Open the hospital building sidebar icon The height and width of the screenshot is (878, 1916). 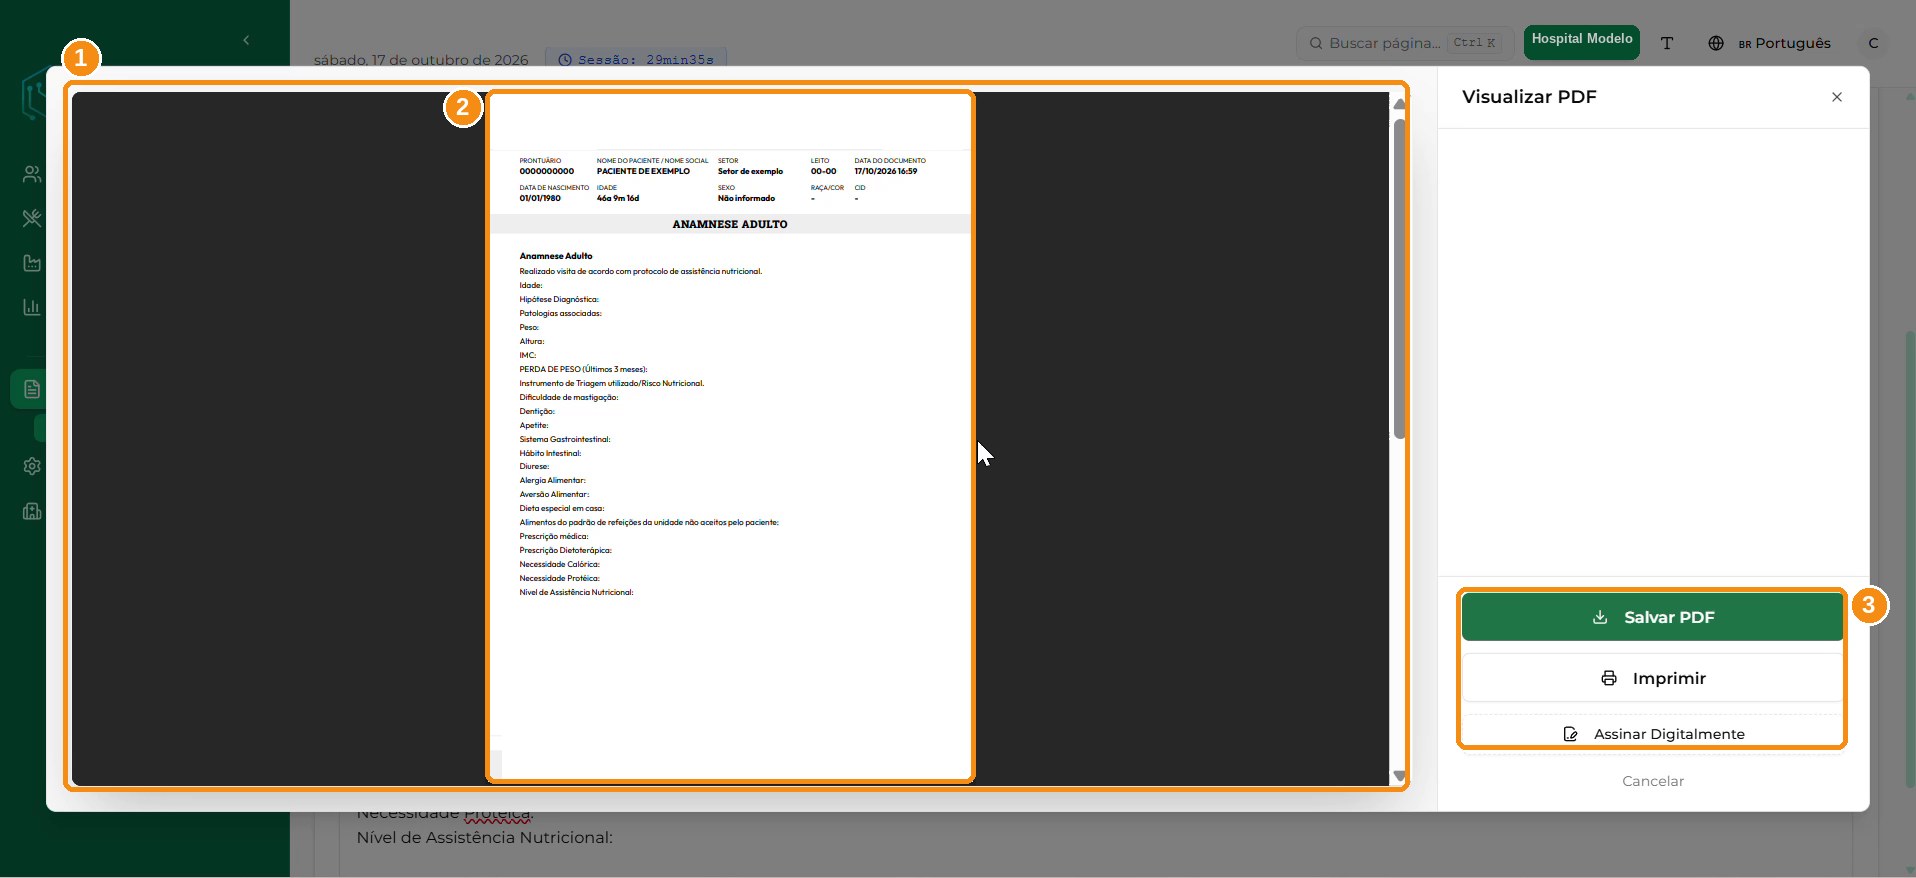click(x=32, y=511)
